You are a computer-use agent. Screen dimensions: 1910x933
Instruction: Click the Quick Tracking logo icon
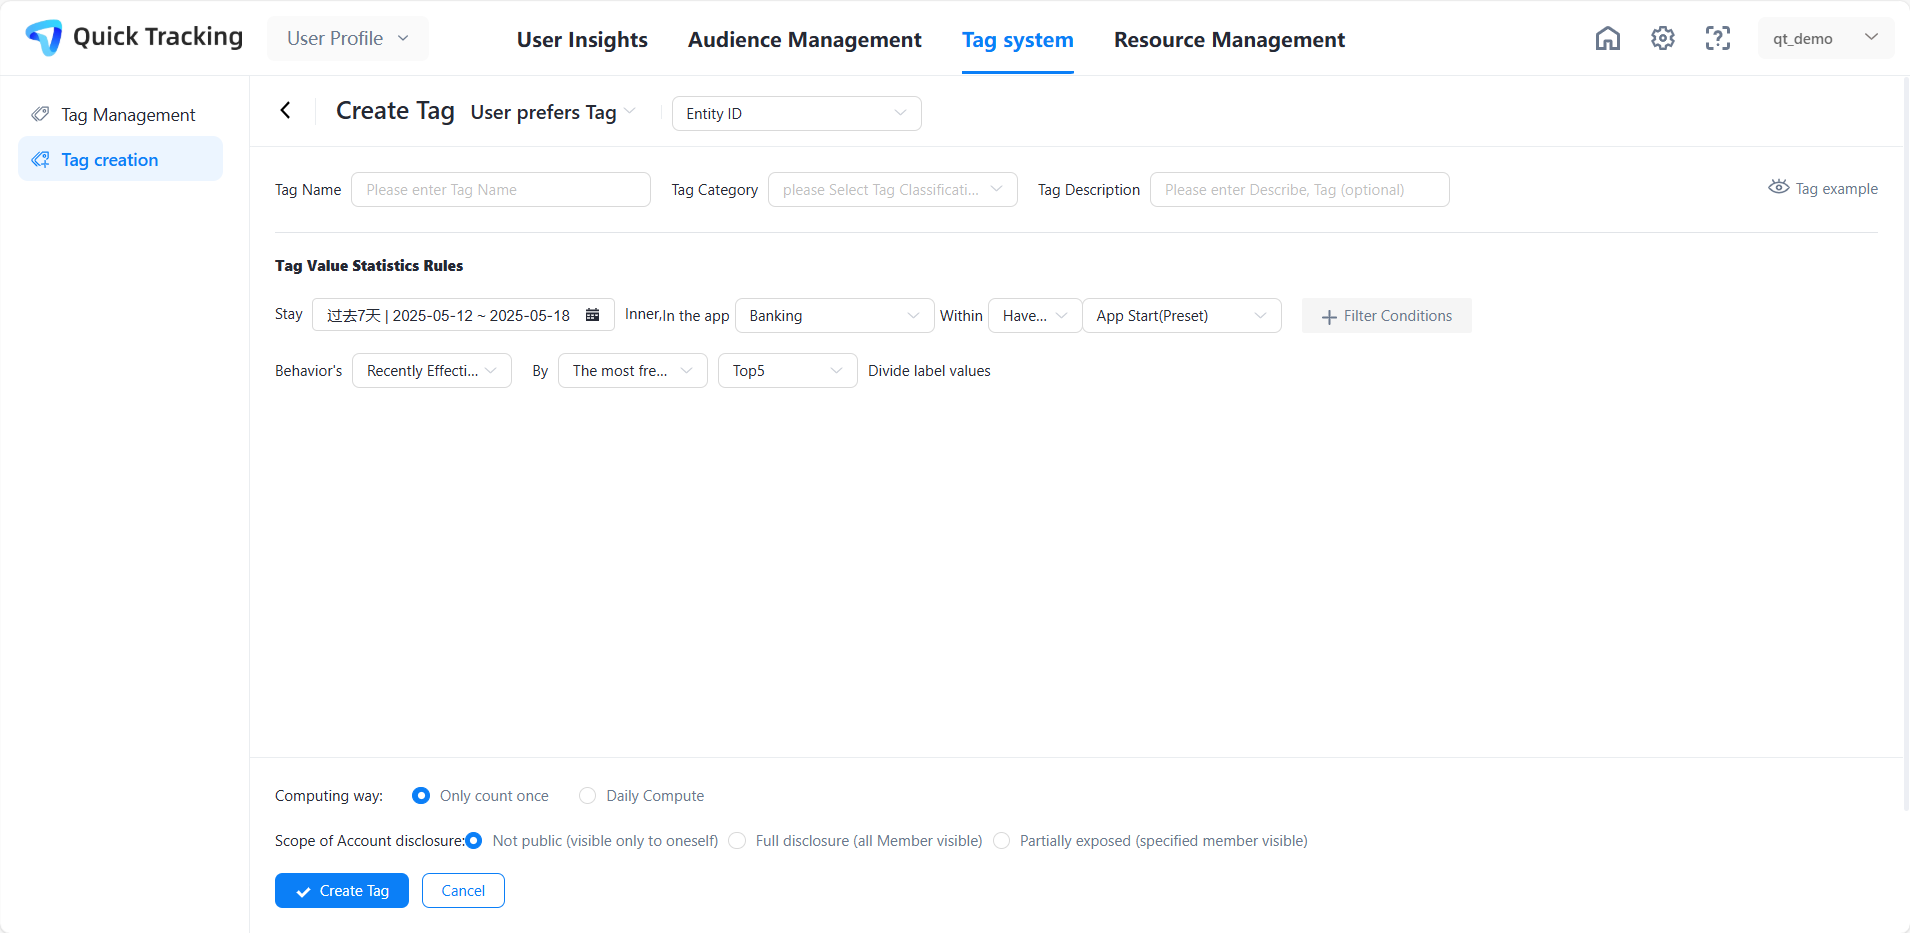pos(44,38)
